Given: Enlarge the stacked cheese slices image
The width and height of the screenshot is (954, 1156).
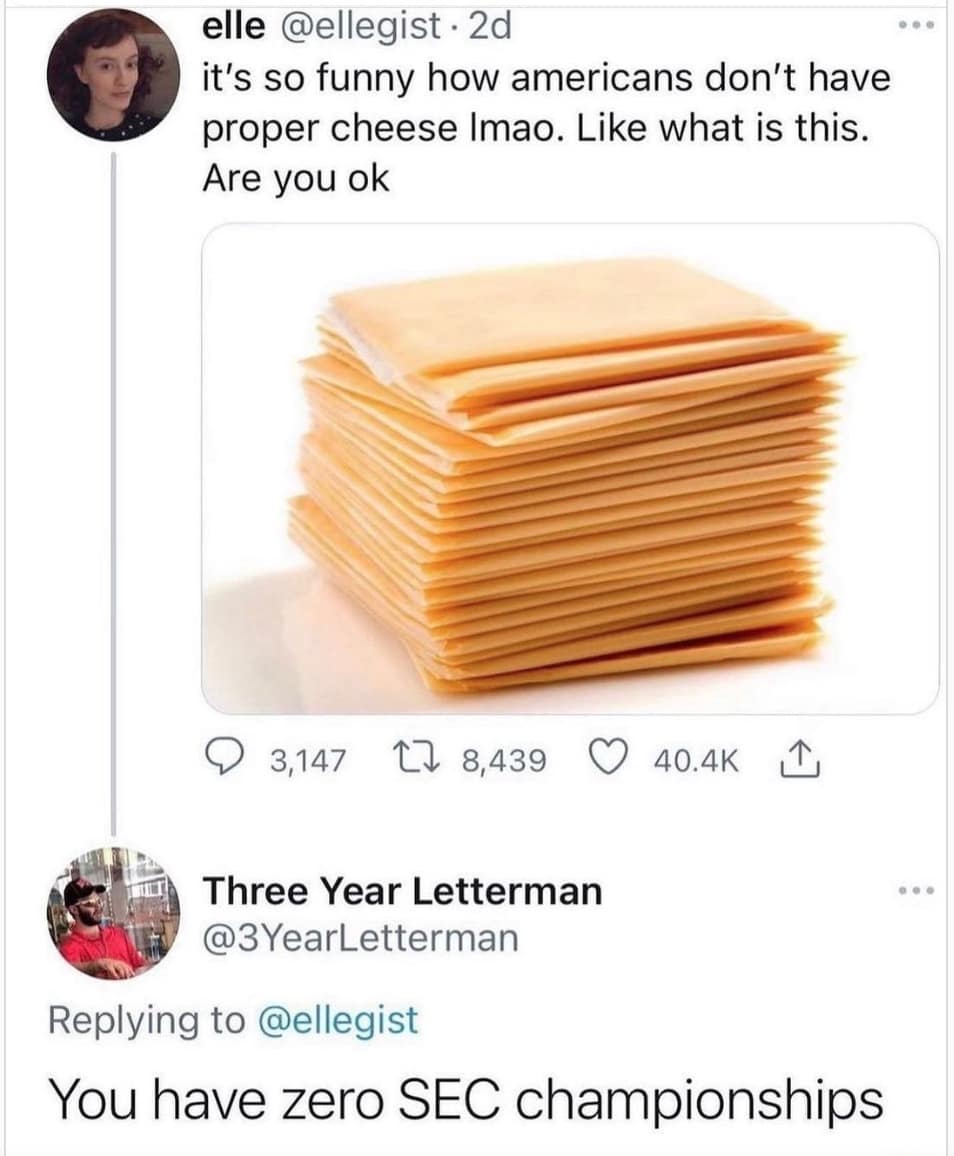Looking at the screenshot, I should [x=570, y=468].
